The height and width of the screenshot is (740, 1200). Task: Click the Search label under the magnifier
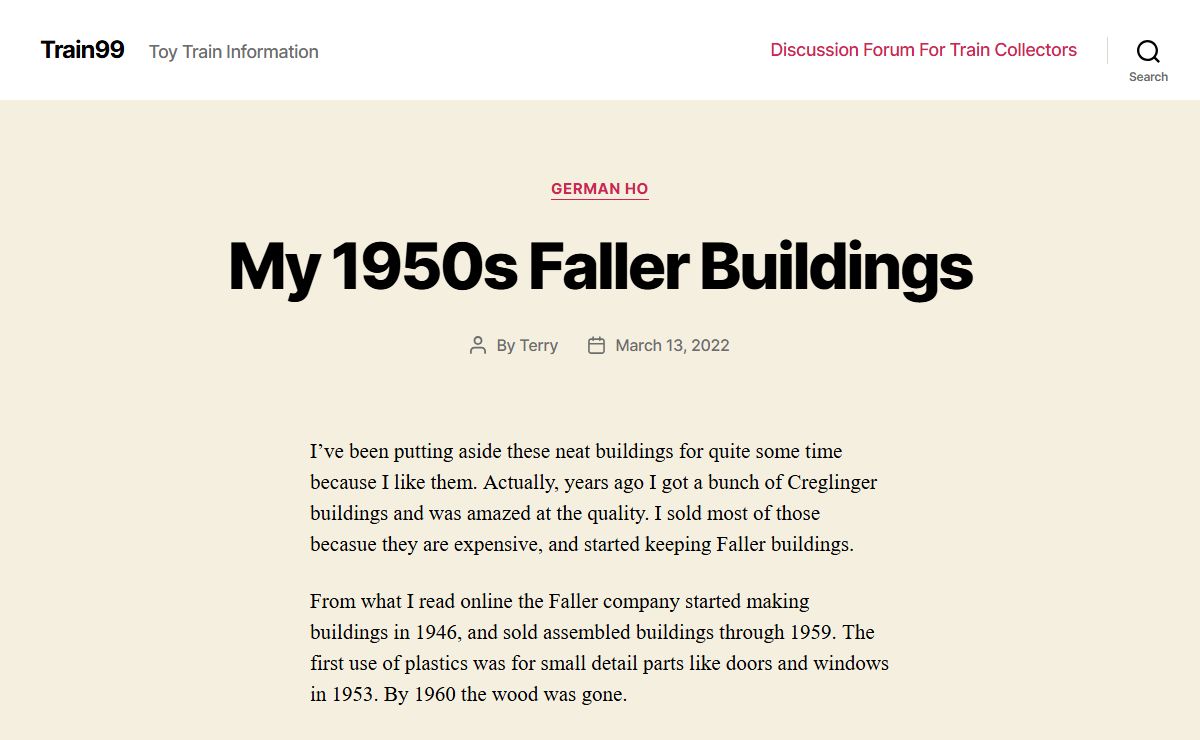1148,77
